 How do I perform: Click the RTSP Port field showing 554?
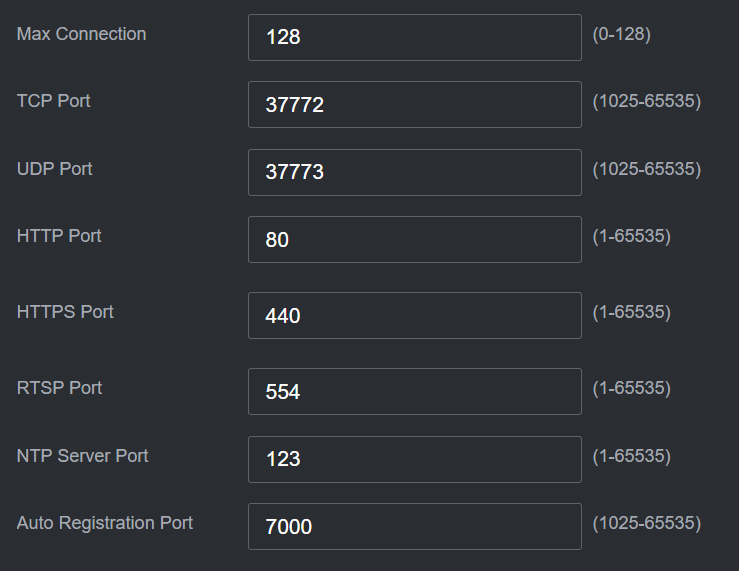coord(414,391)
